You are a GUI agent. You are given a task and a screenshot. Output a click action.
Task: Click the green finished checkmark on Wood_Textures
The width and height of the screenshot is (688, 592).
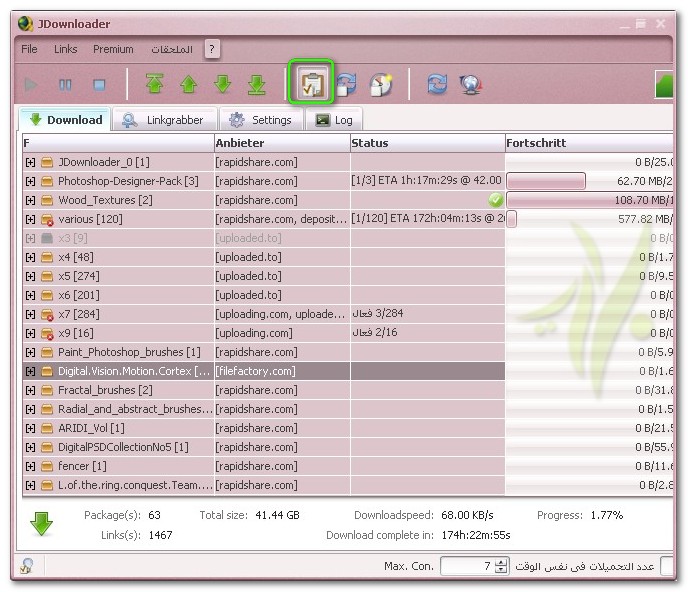(496, 200)
